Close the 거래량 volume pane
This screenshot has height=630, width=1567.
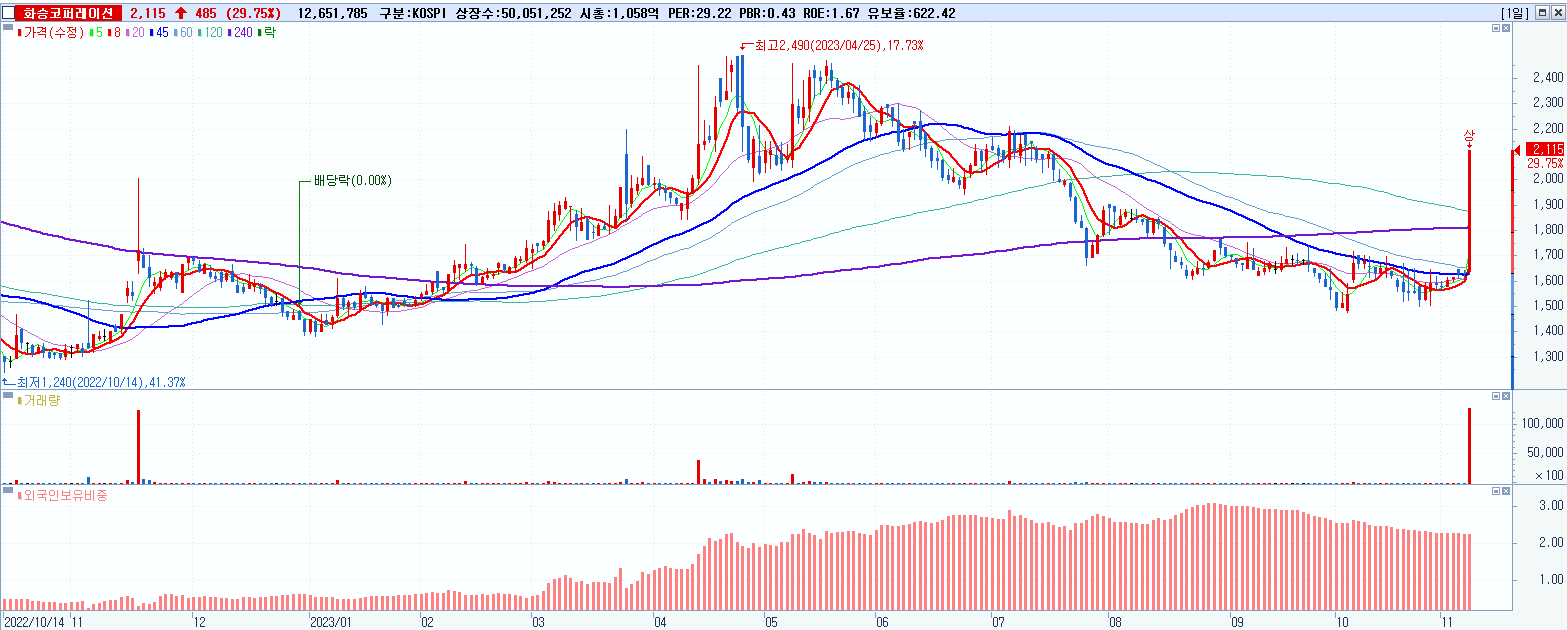point(1506,396)
